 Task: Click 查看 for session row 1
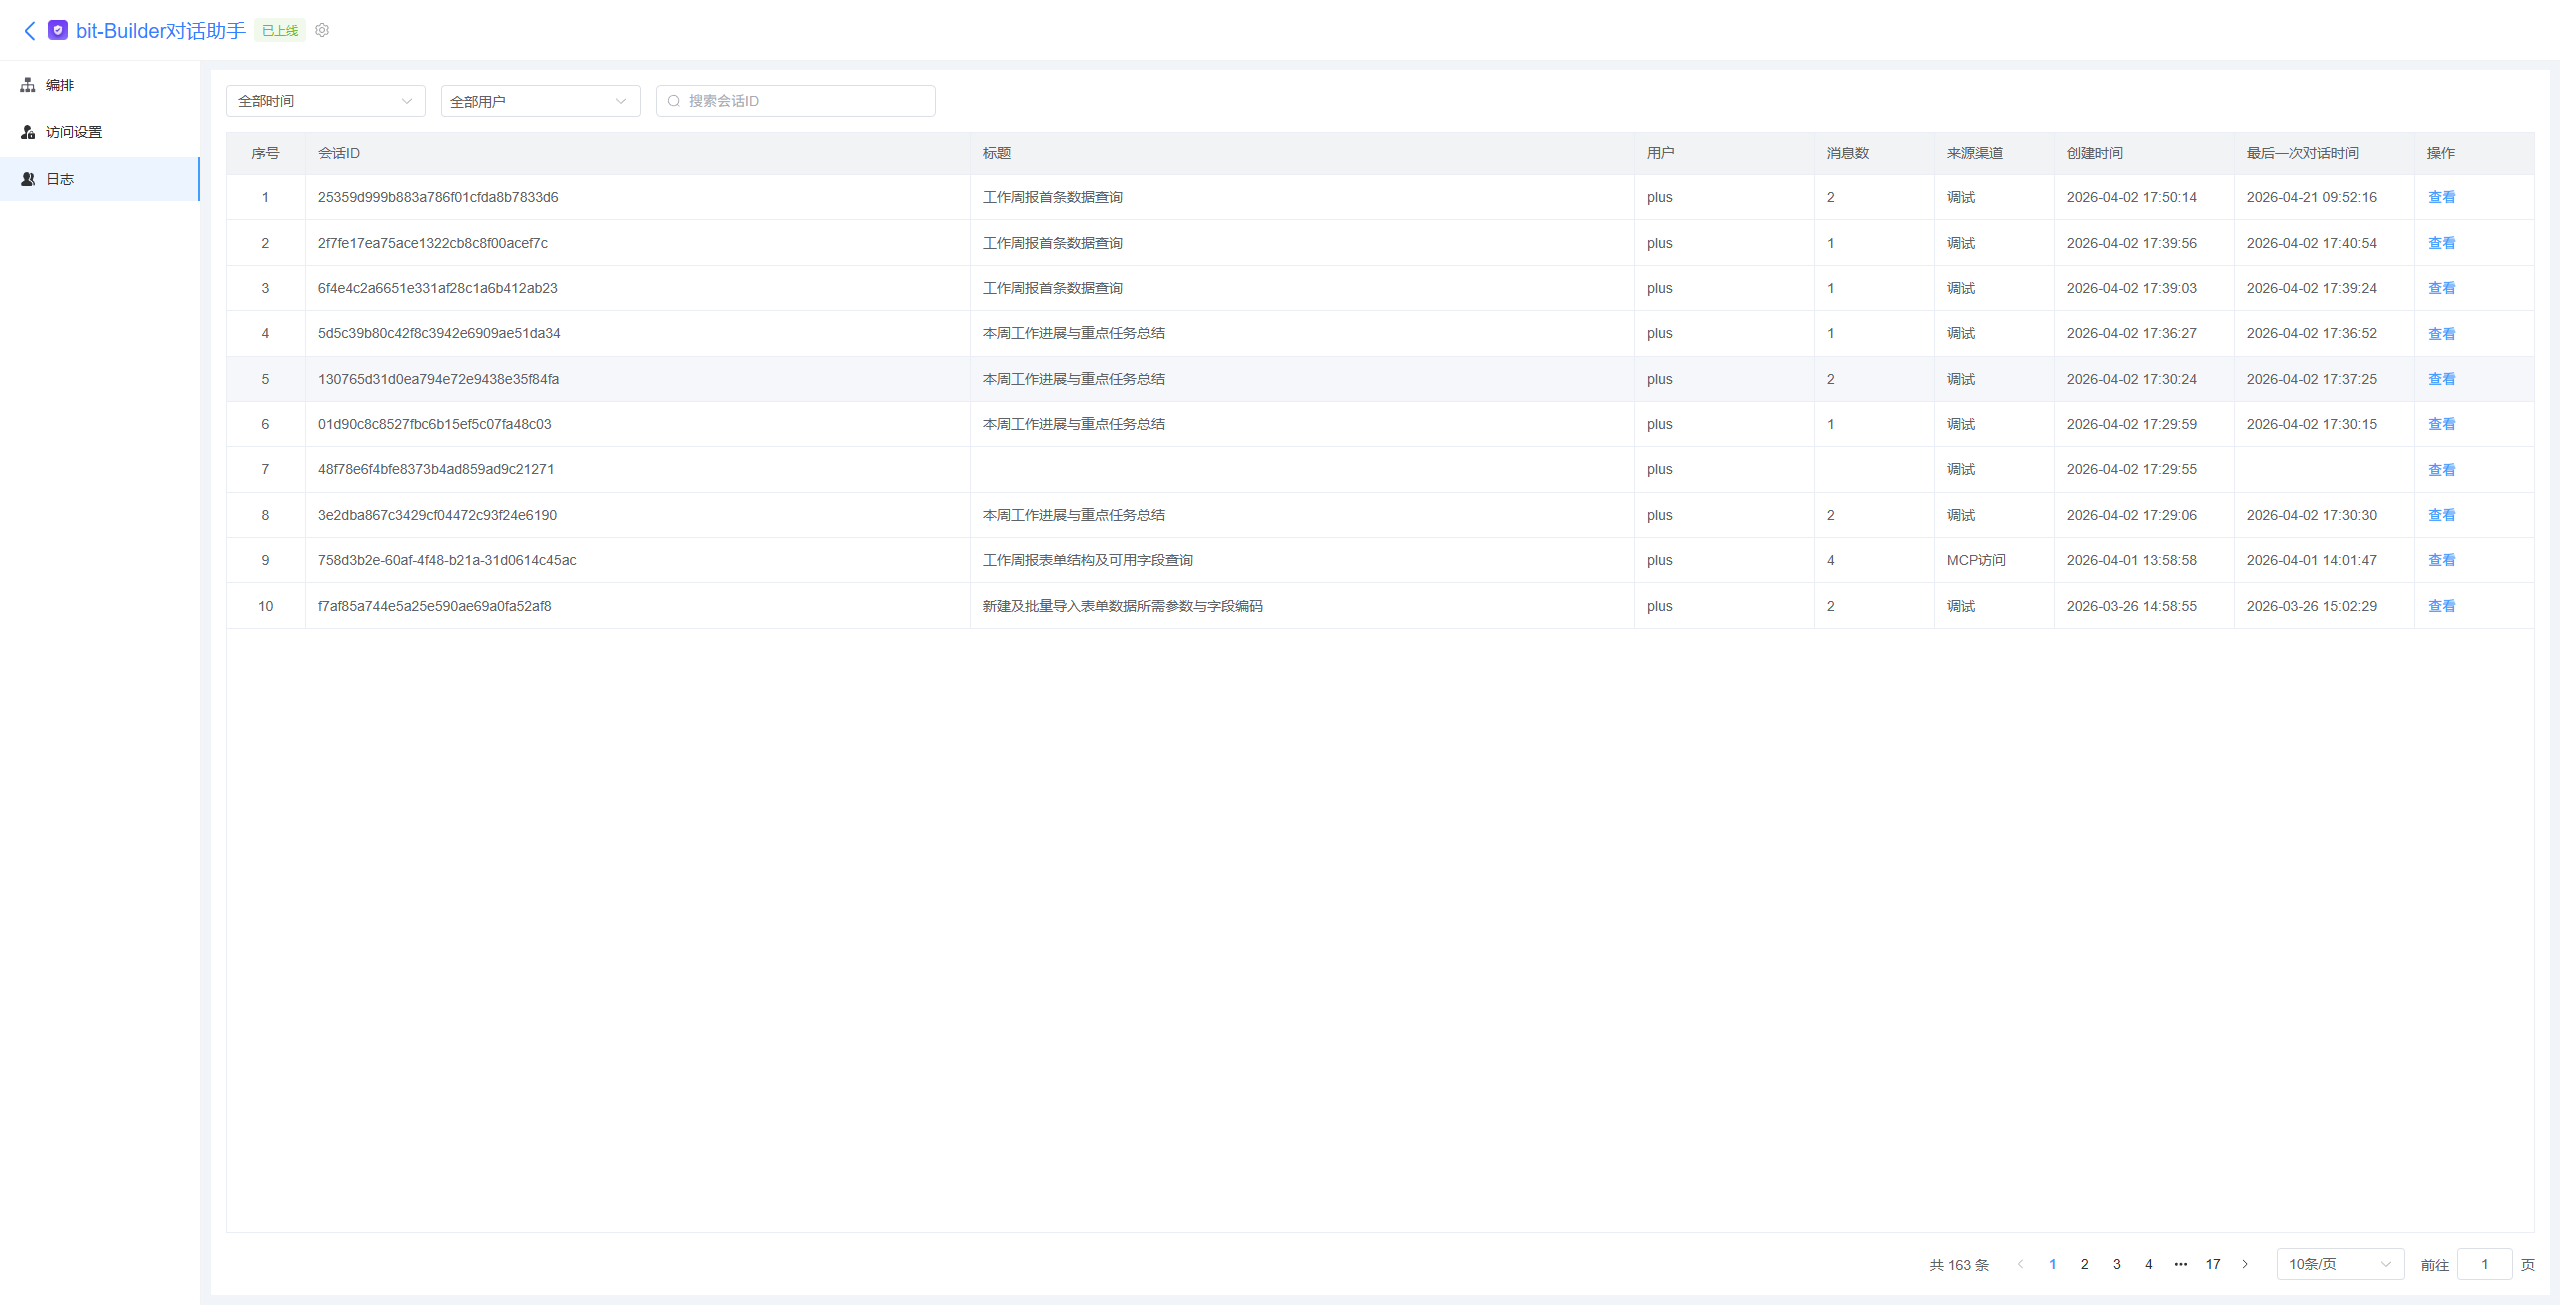coord(2441,197)
